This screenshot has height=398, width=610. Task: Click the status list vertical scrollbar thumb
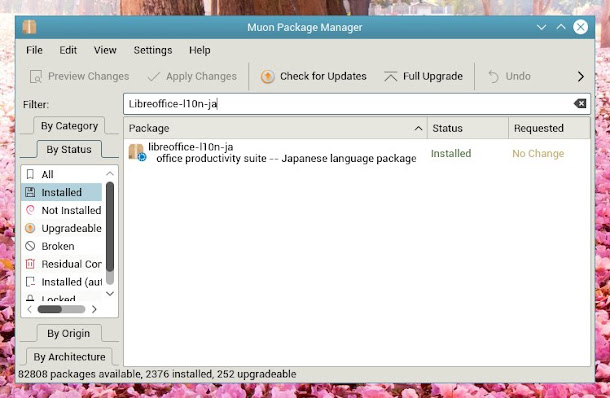110,226
